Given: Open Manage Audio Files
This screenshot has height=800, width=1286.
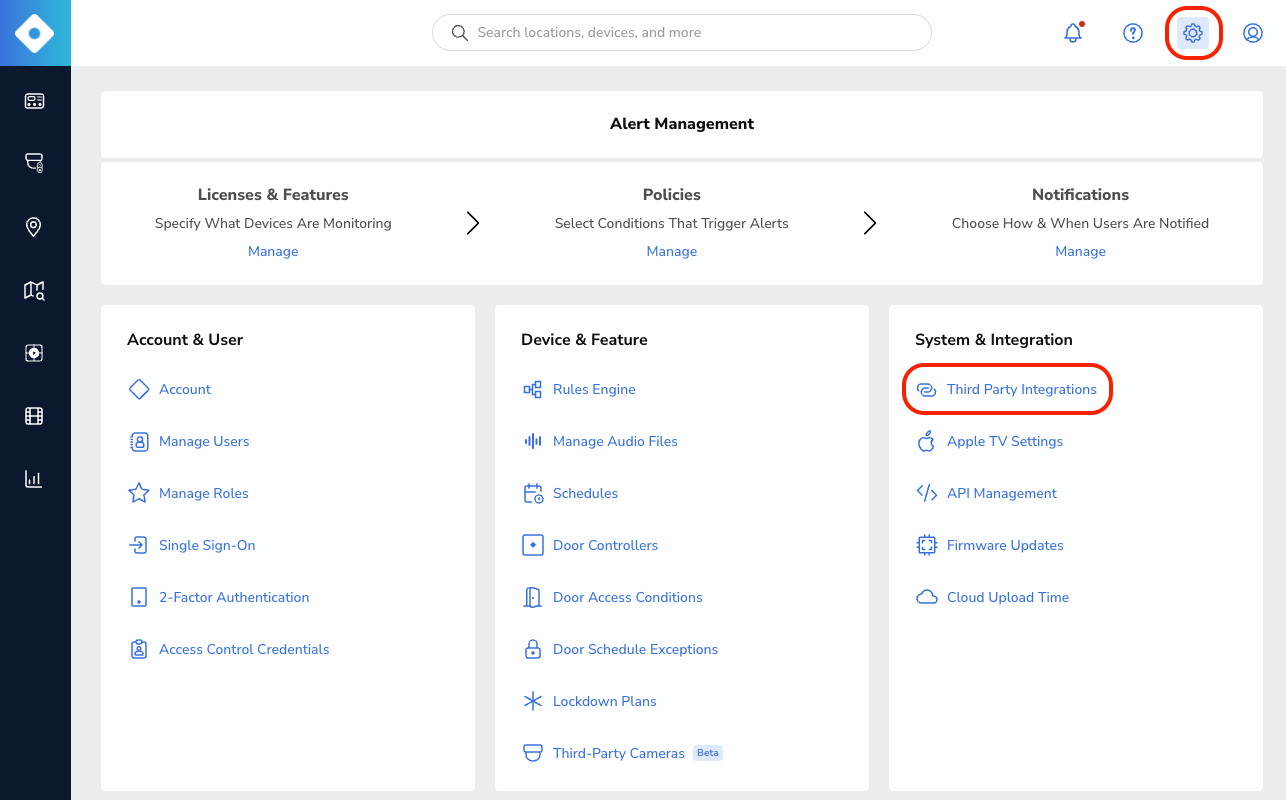Looking at the screenshot, I should point(615,441).
